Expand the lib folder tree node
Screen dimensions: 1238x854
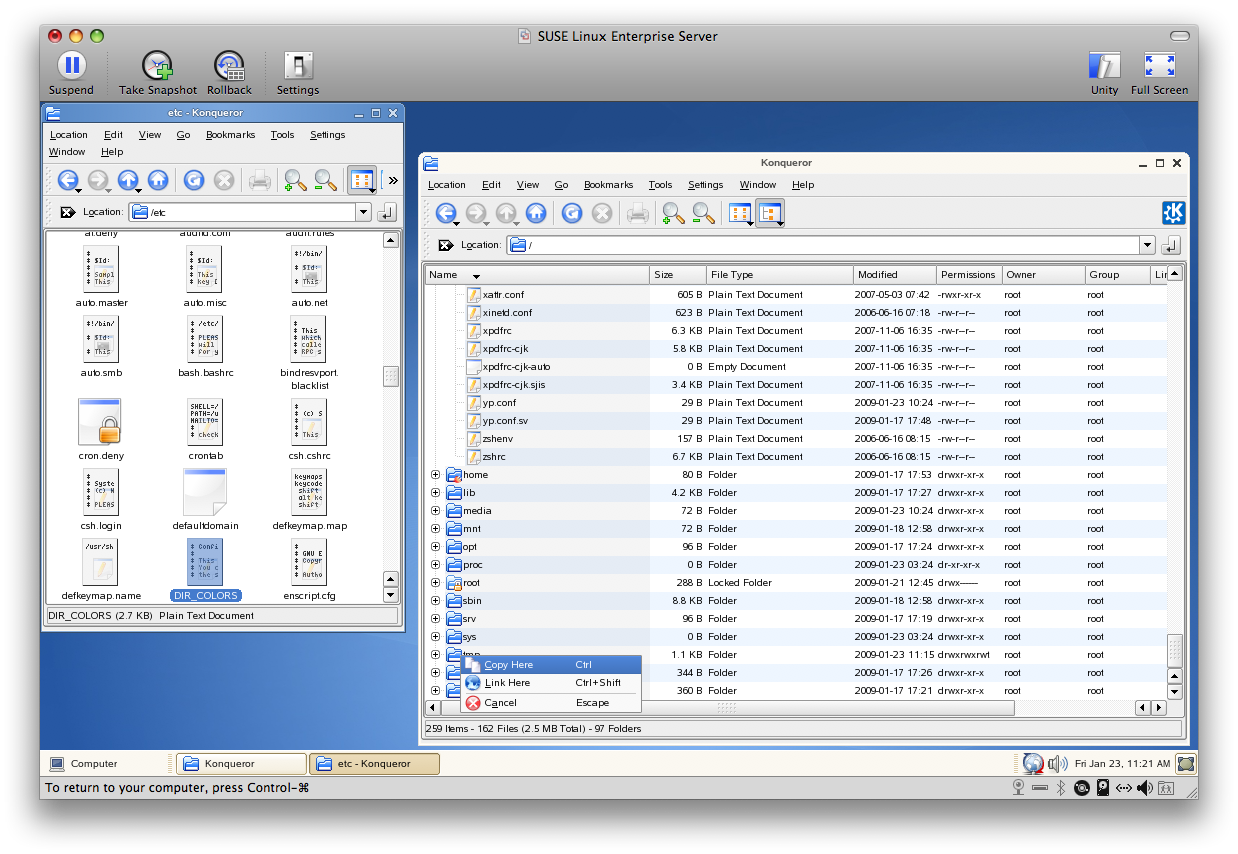[435, 493]
